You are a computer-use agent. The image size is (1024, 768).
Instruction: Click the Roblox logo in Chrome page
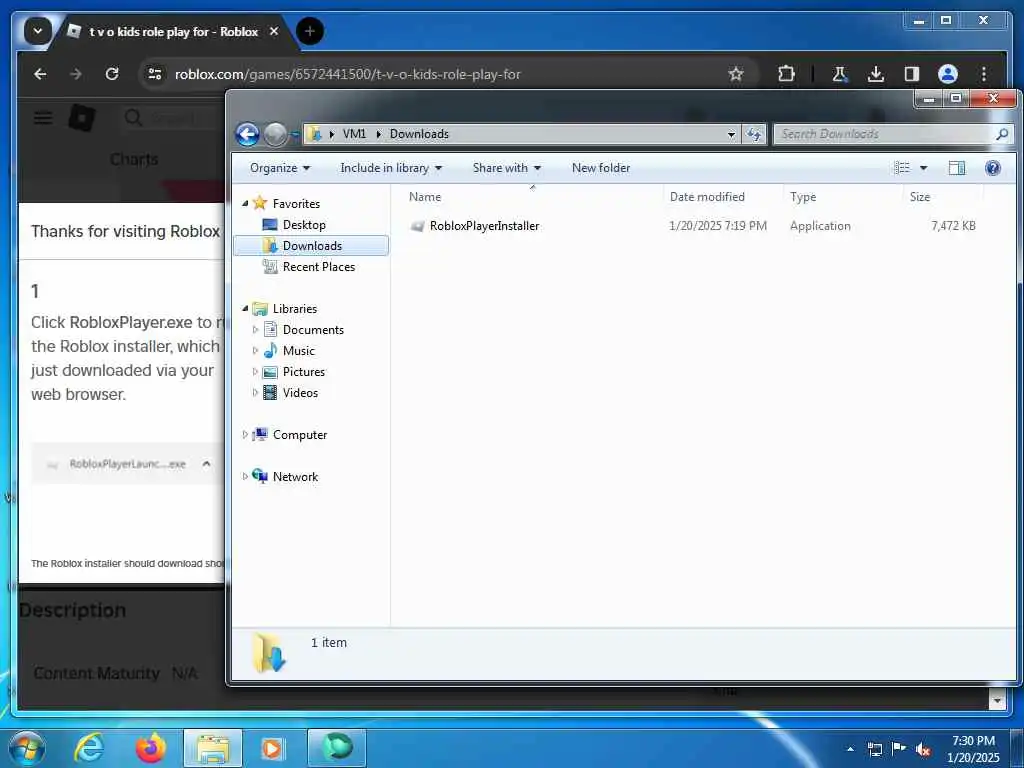(82, 118)
